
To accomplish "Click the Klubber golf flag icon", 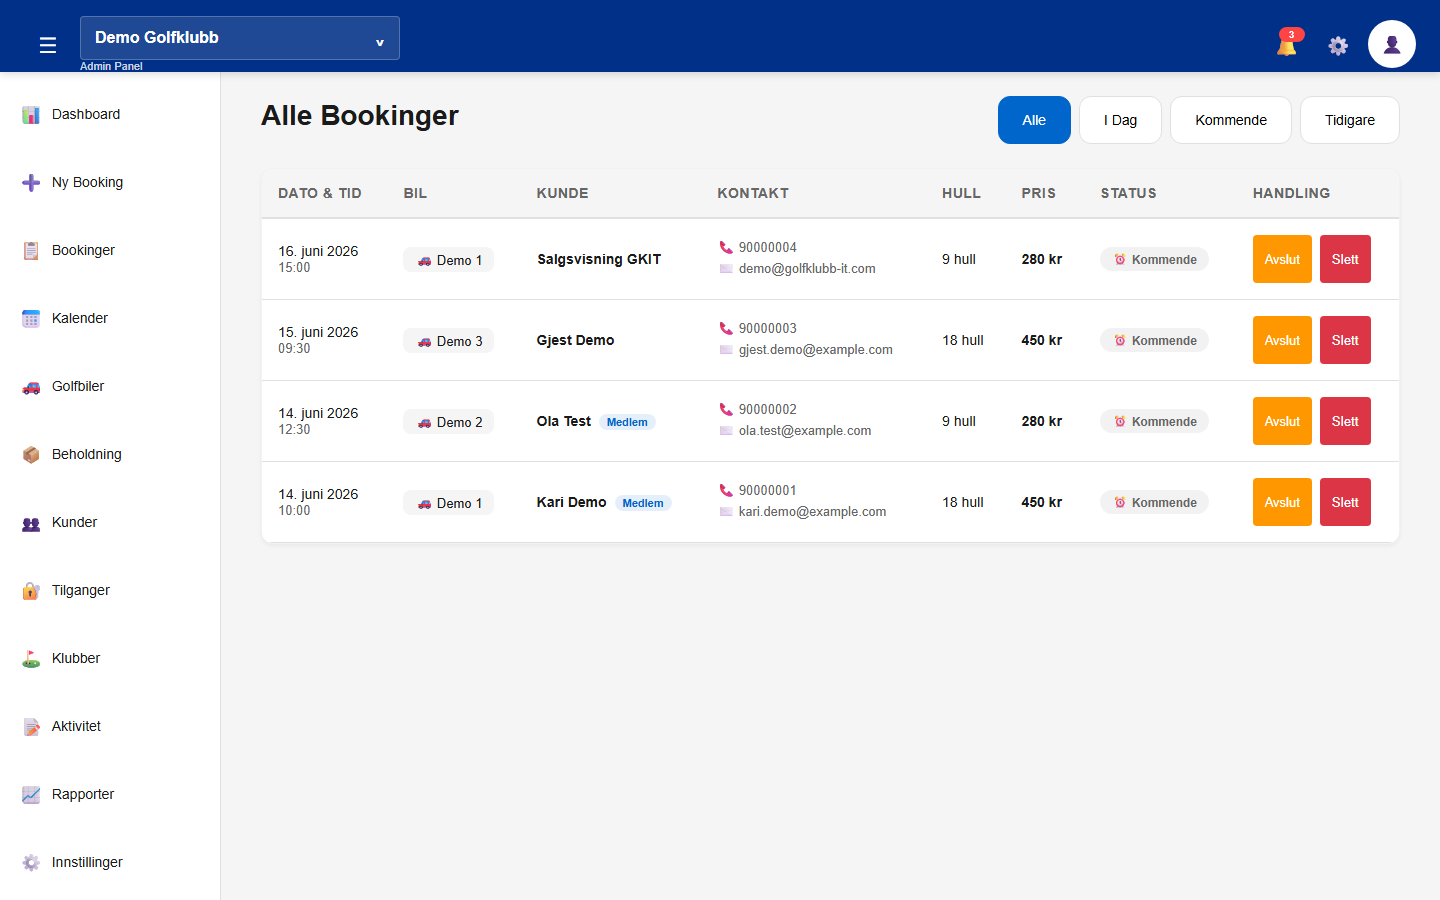I will click(31, 659).
